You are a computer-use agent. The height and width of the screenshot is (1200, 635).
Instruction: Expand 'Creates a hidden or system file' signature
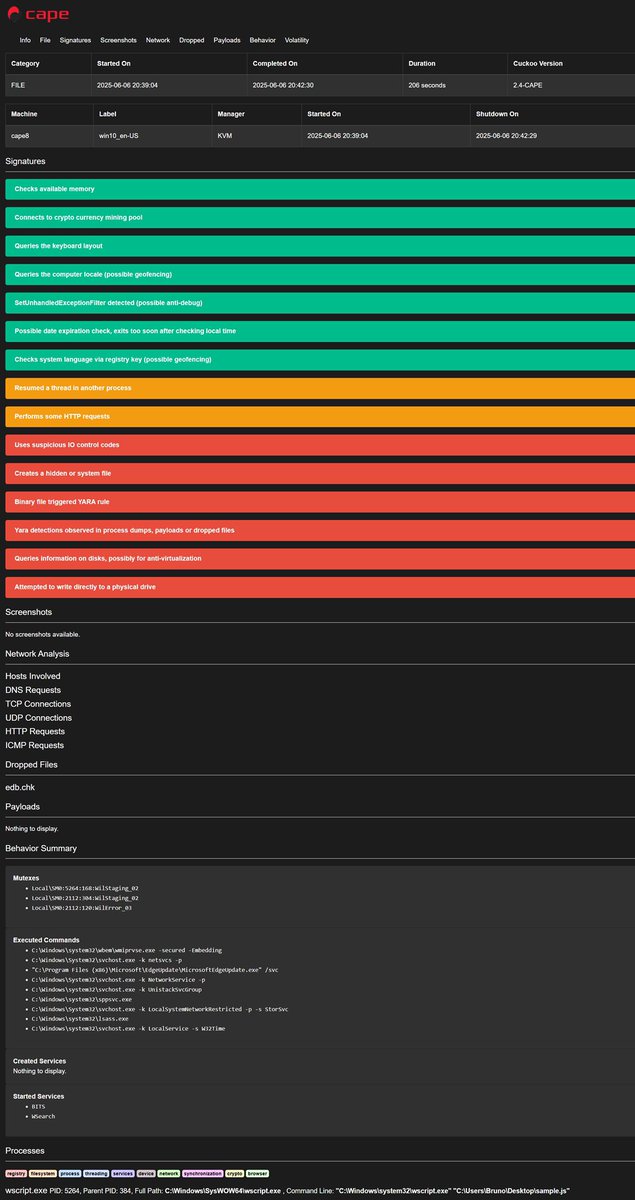[320, 472]
